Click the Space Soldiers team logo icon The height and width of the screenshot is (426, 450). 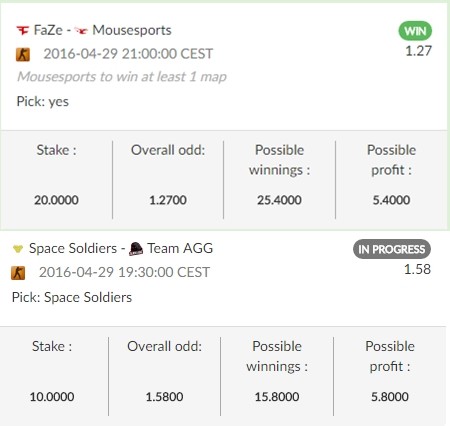pyautogui.click(x=18, y=249)
